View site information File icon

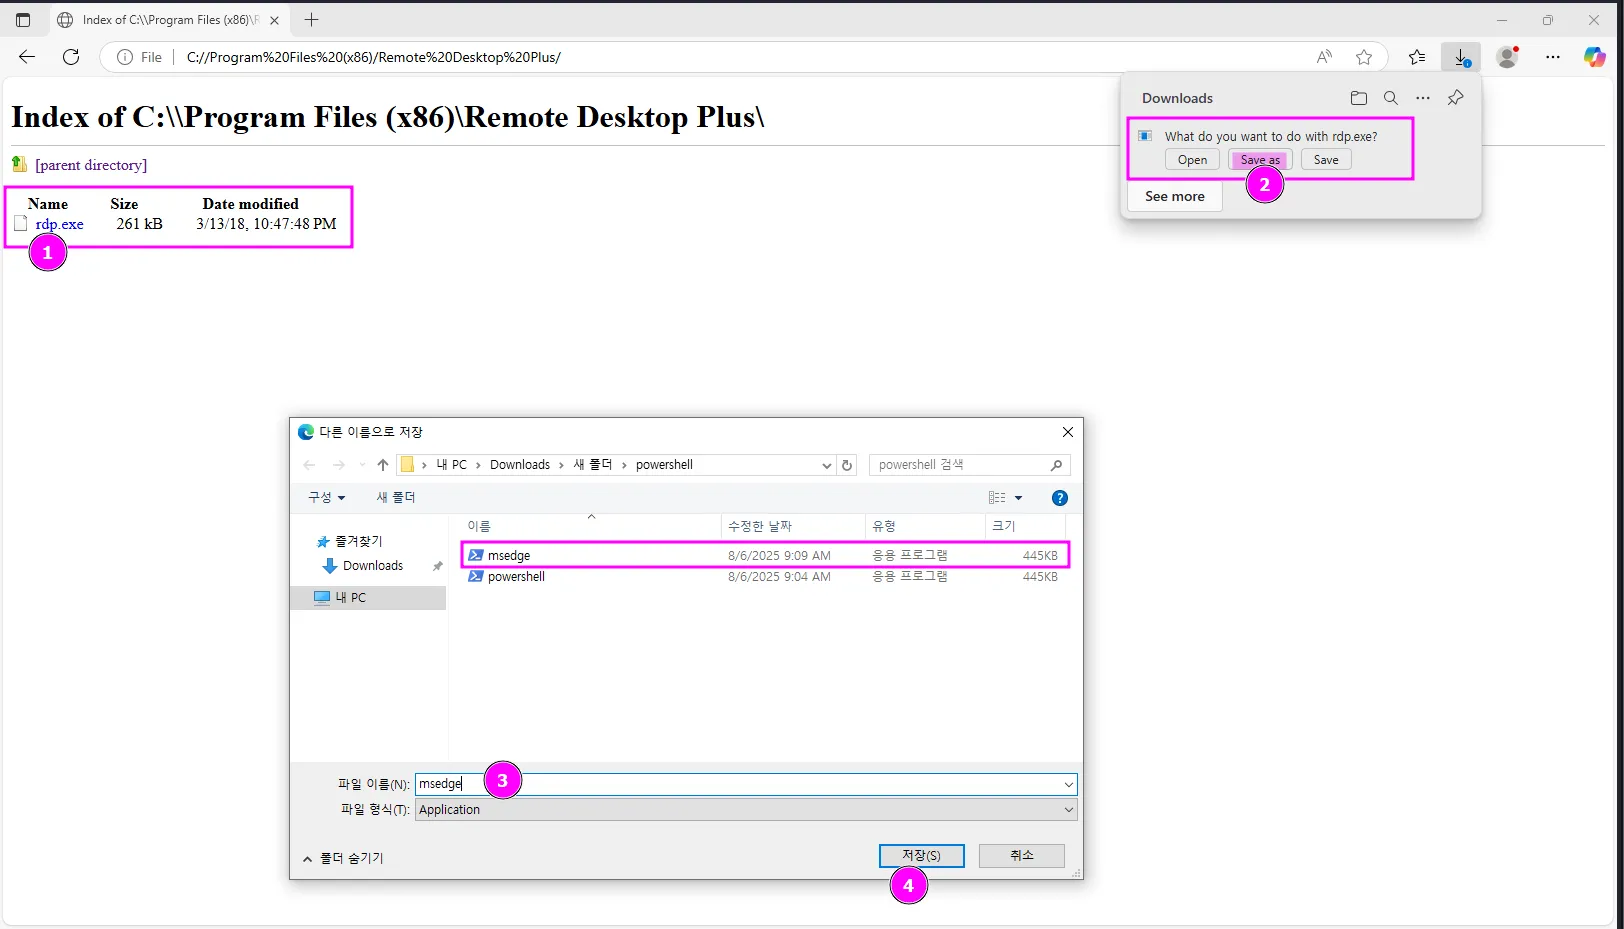(x=140, y=57)
